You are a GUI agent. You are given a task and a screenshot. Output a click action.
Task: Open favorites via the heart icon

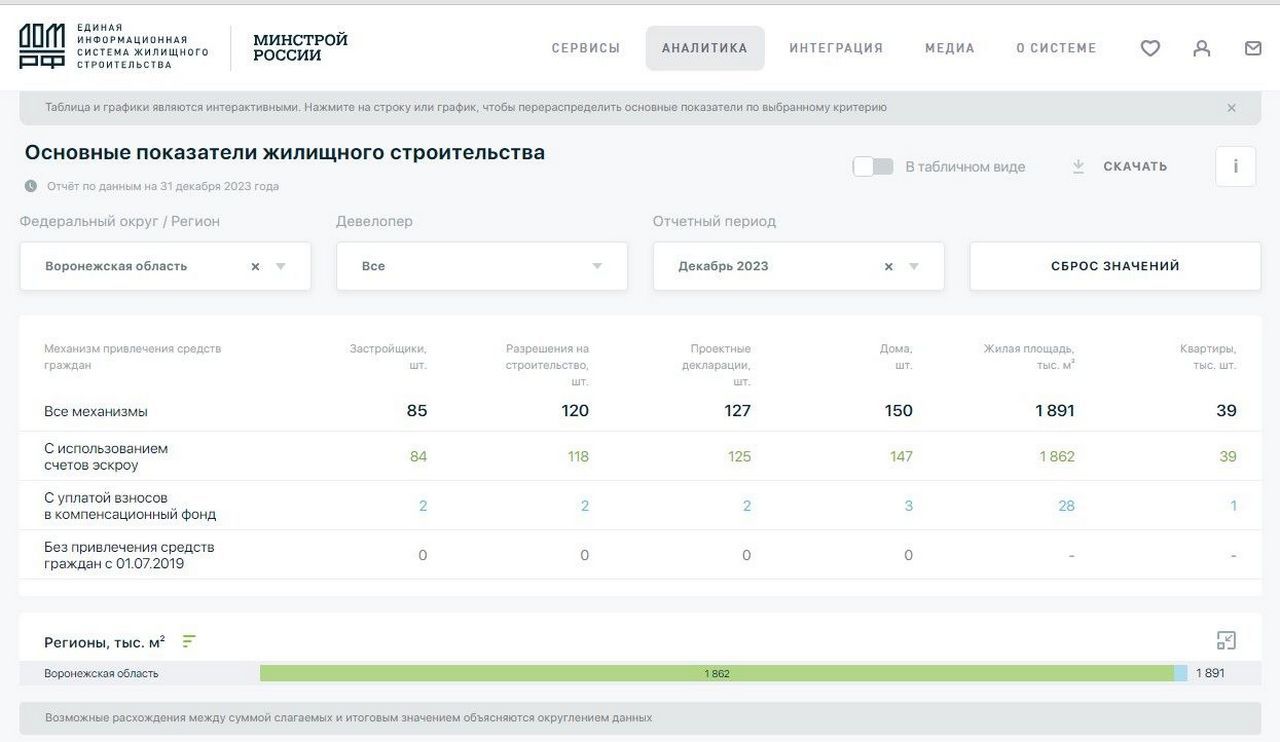[x=1150, y=48]
